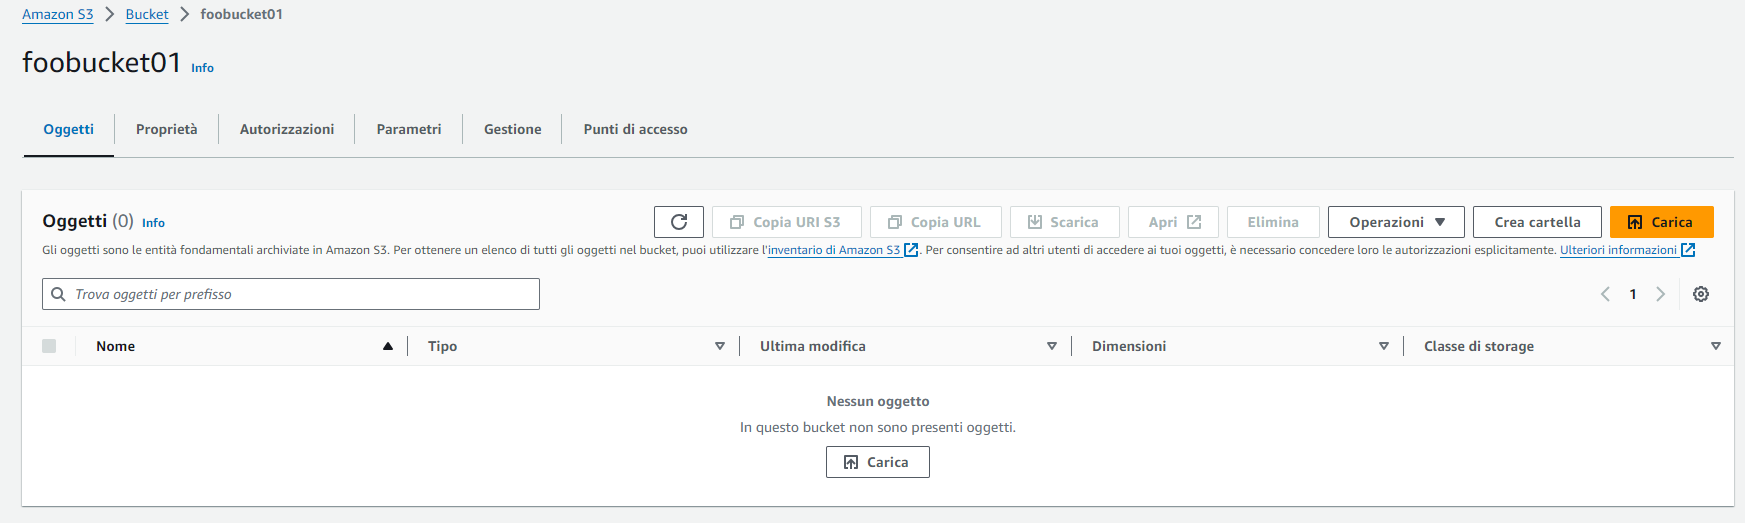The width and height of the screenshot is (1745, 523).
Task: Click orange Carica button in toolbar
Action: 1662,222
